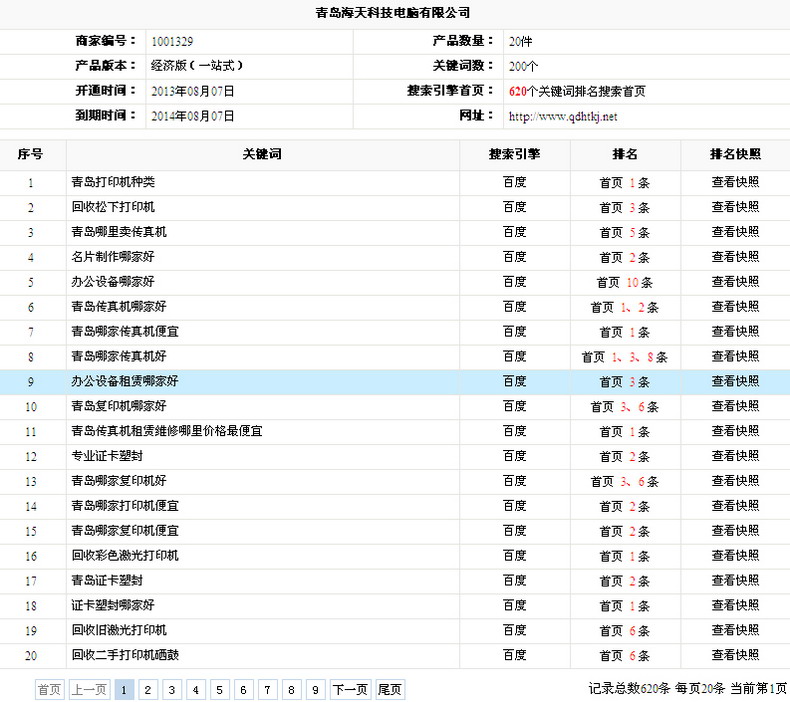
Task: Click ranking 首页 1、3、8条 cell
Action: (625, 357)
